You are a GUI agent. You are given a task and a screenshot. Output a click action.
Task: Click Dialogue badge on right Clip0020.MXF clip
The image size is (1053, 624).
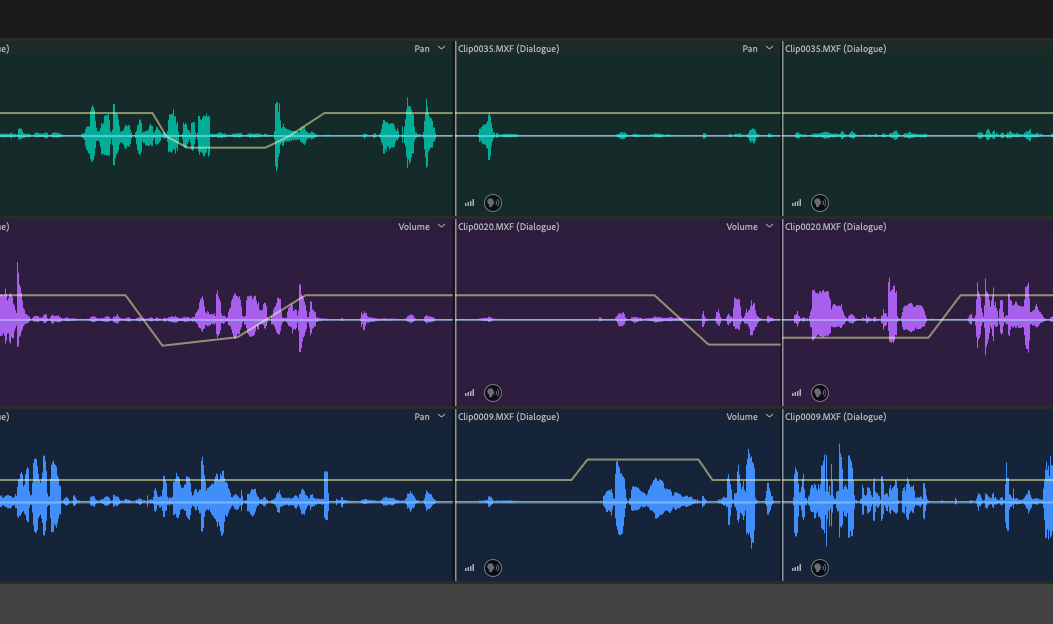click(x=820, y=393)
